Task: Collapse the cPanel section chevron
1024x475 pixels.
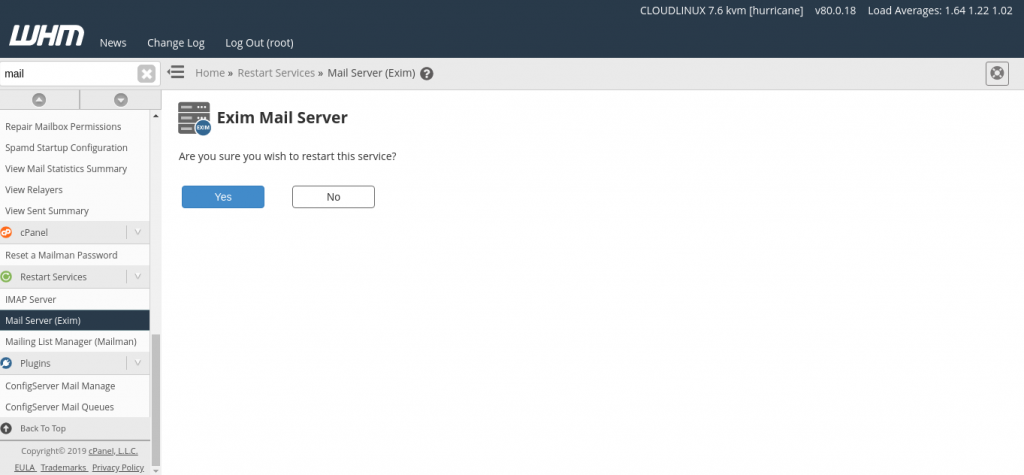Action: [137, 232]
